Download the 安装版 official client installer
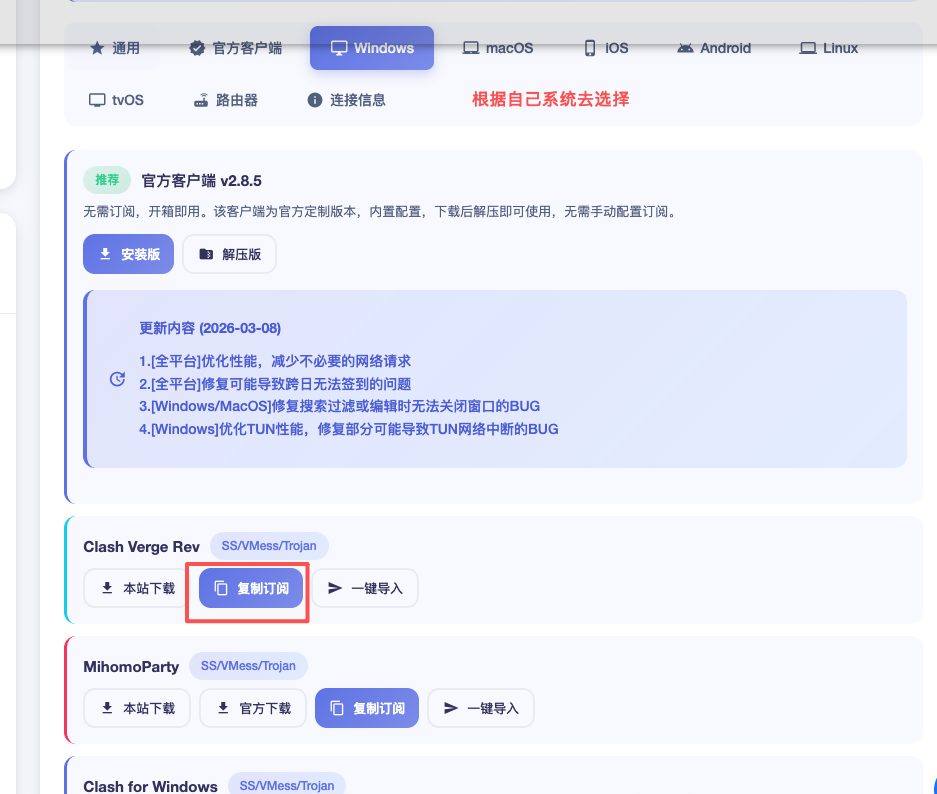The width and height of the screenshot is (937, 794). (x=128, y=254)
